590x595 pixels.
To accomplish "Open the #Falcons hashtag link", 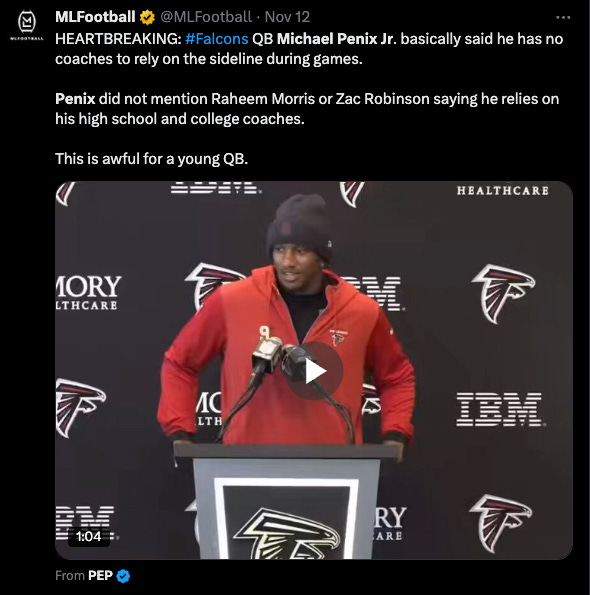I will point(217,39).
